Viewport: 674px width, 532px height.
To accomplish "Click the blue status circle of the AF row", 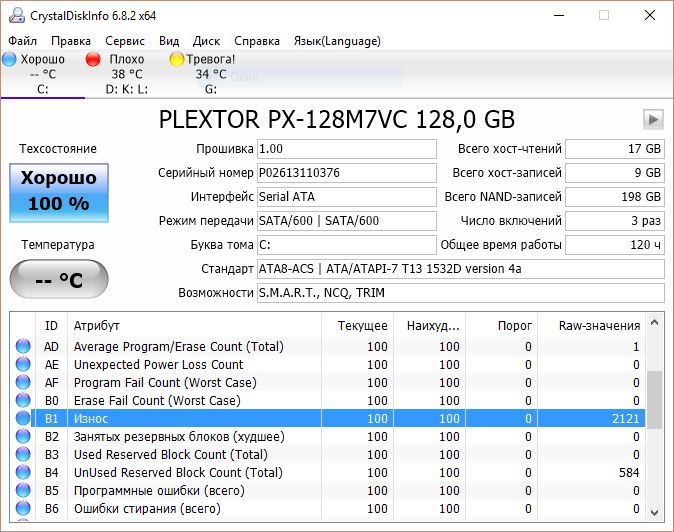I will tap(23, 382).
